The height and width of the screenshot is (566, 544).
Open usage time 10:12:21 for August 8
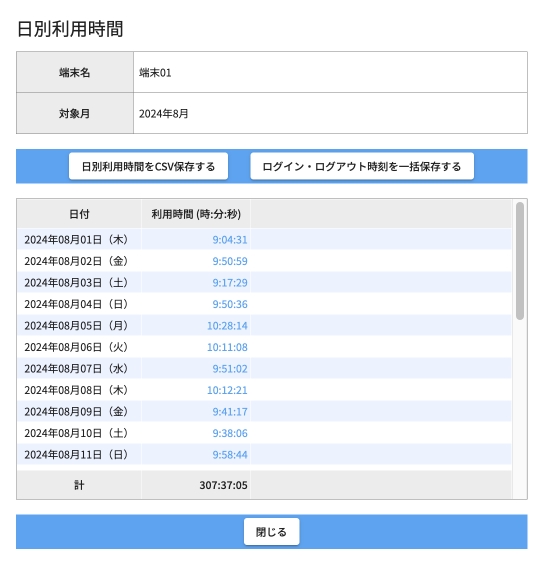[x=227, y=390]
